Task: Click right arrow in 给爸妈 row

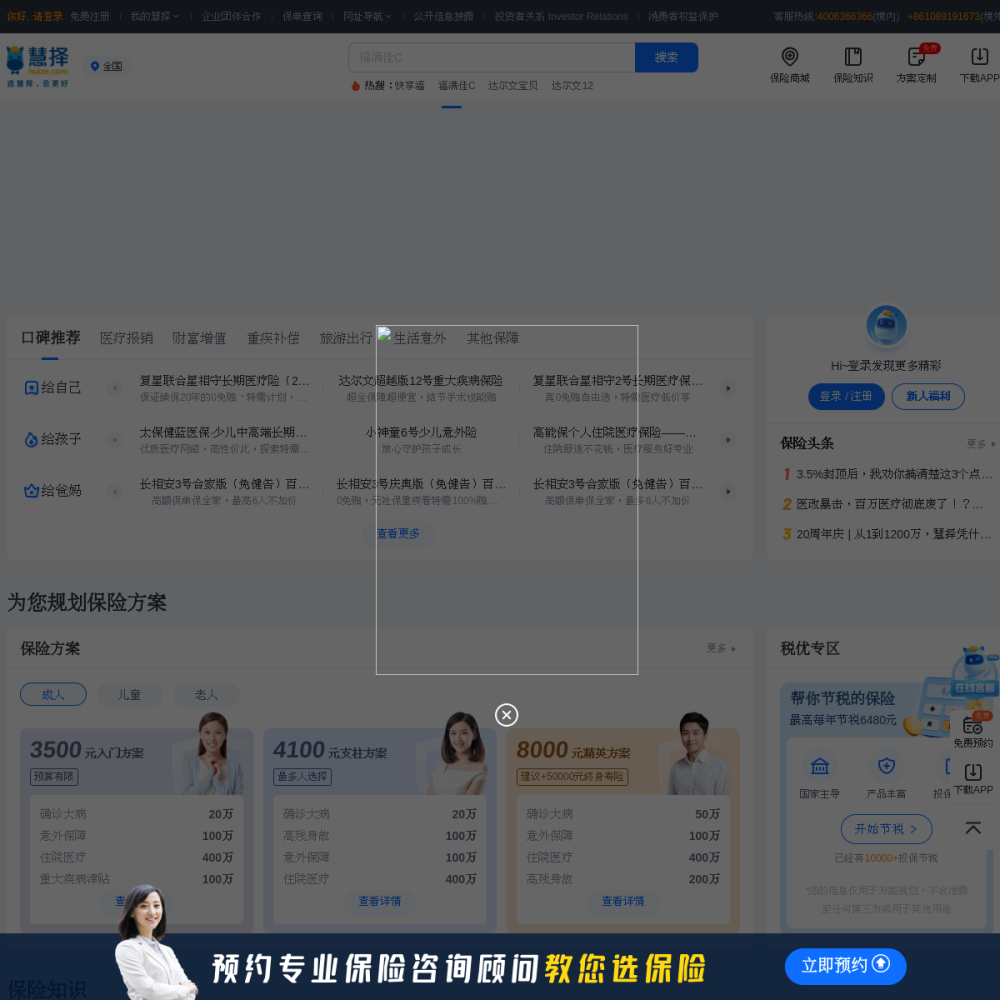Action: 728,491
